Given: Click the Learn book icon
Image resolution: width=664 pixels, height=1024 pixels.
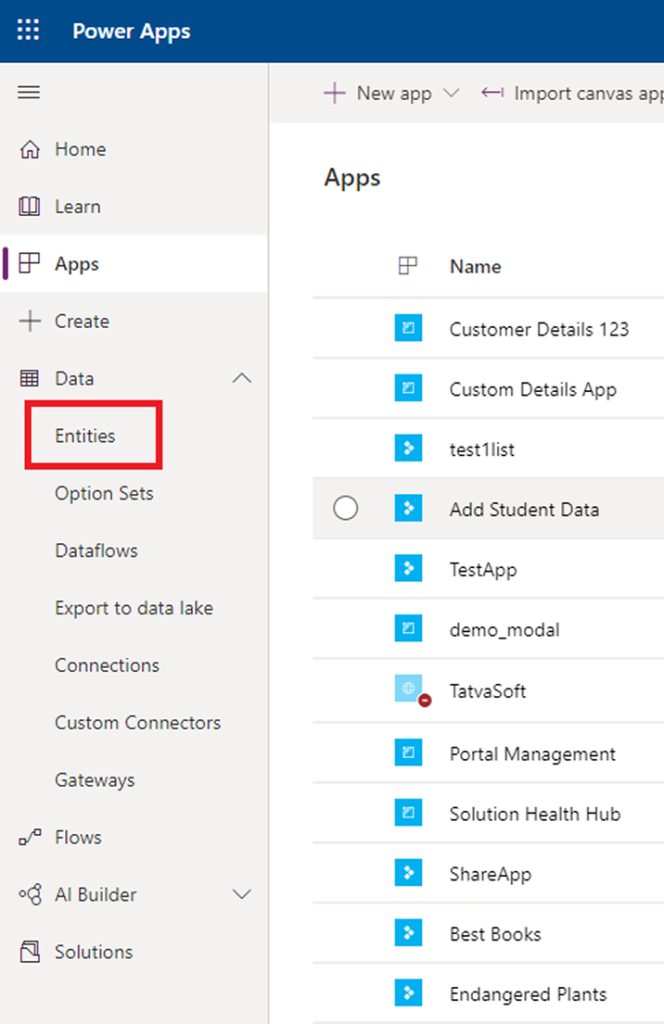Looking at the screenshot, I should (x=29, y=207).
